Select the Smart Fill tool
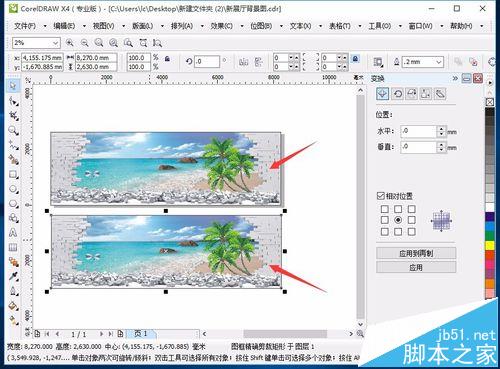 13,160
